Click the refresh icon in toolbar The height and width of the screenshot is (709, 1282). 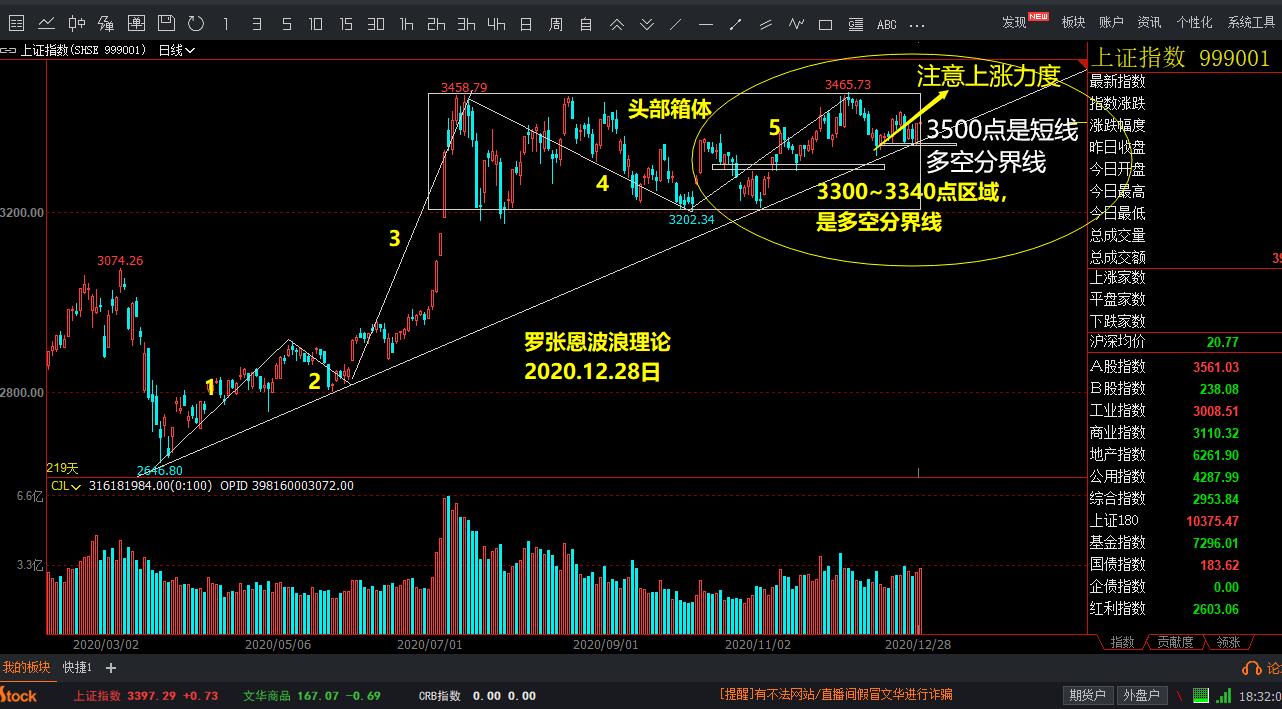pos(196,24)
